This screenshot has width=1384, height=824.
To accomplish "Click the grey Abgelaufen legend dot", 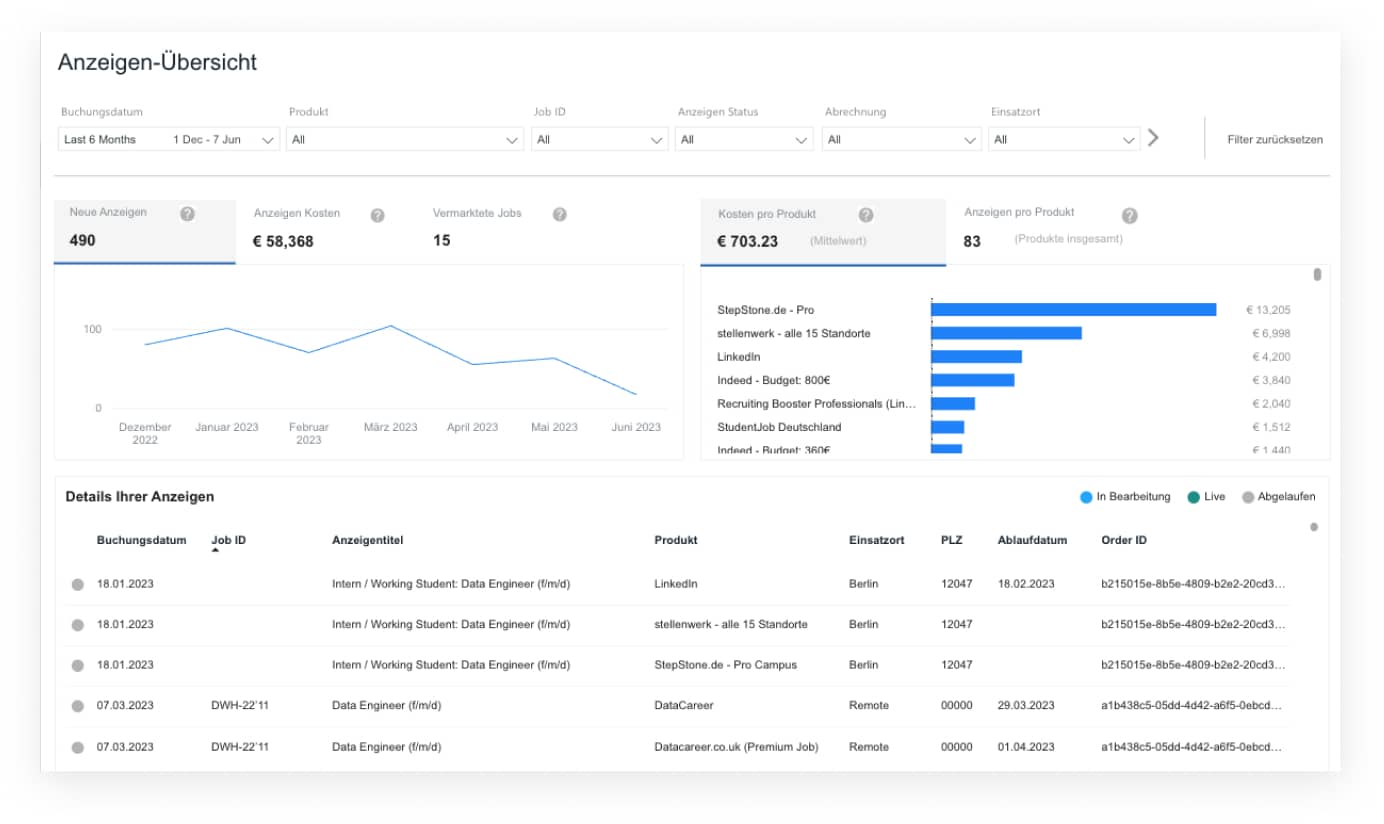I will 1247,497.
